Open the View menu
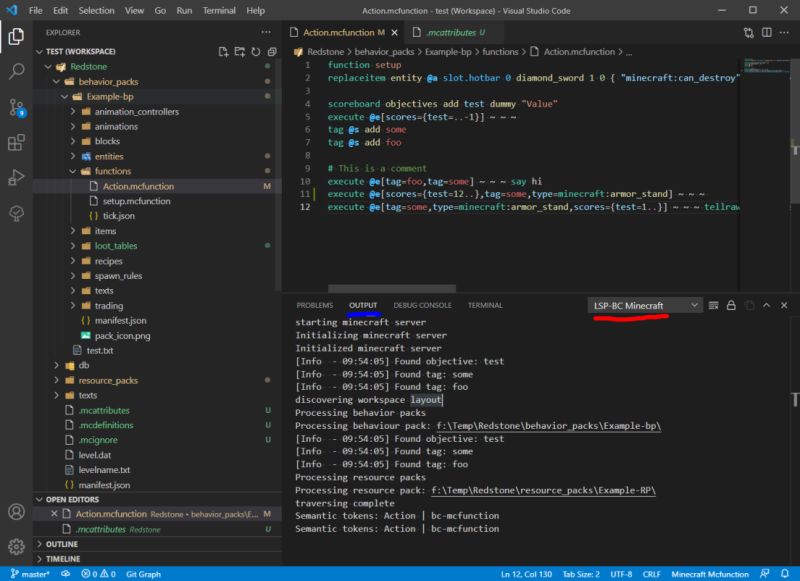800x581 pixels. click(x=134, y=9)
